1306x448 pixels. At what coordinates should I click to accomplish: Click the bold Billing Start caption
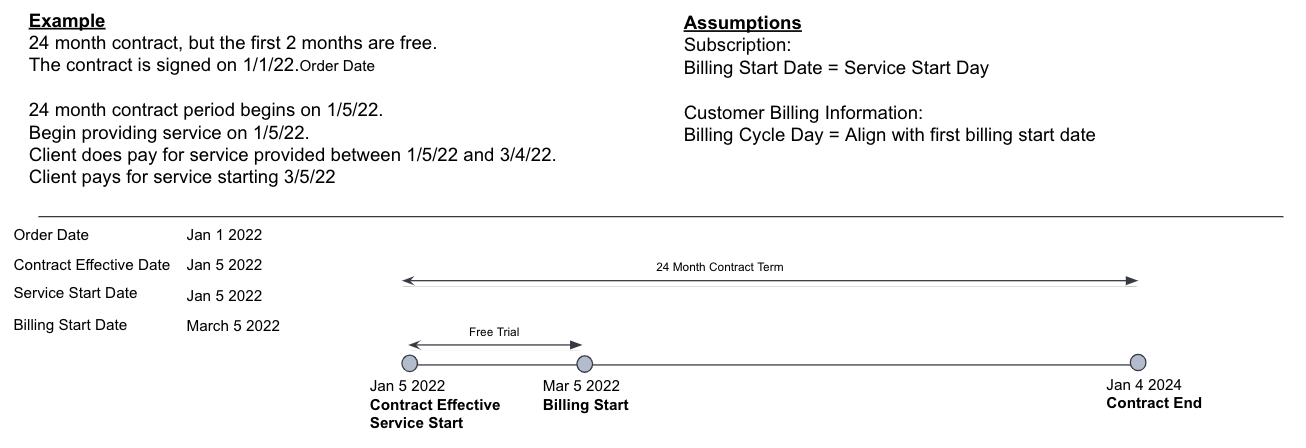pos(586,405)
